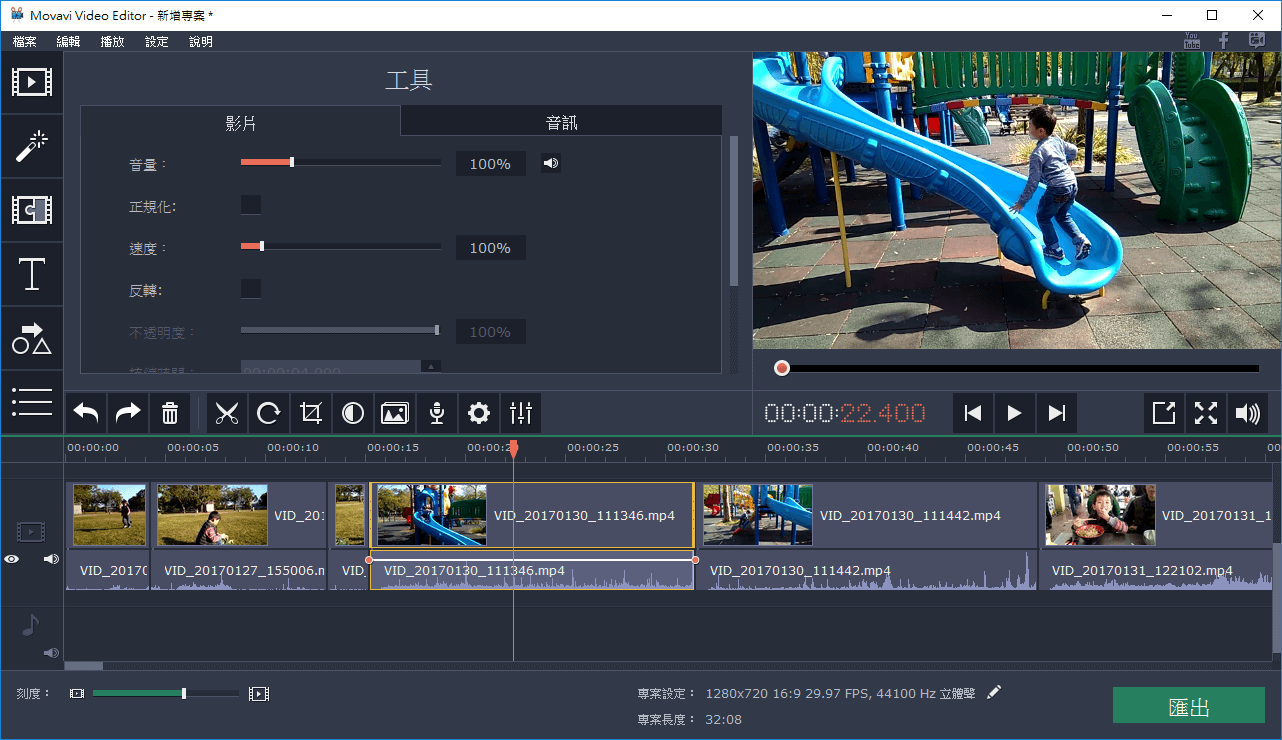
Task: Click the 速度 slider handle
Action: tap(262, 246)
